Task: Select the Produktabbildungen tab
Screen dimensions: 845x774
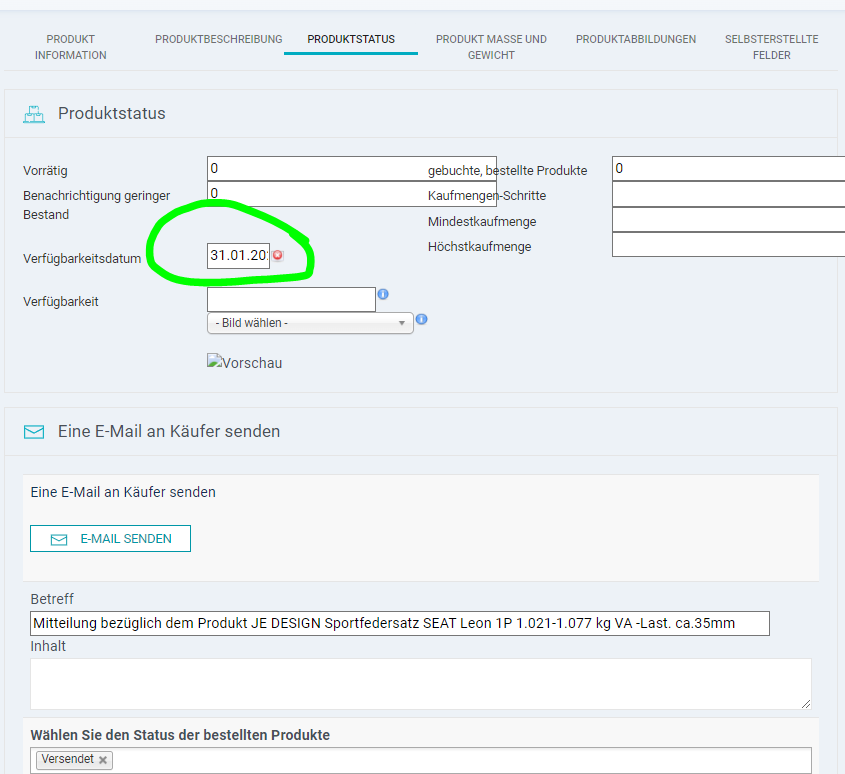Action: 636,39
